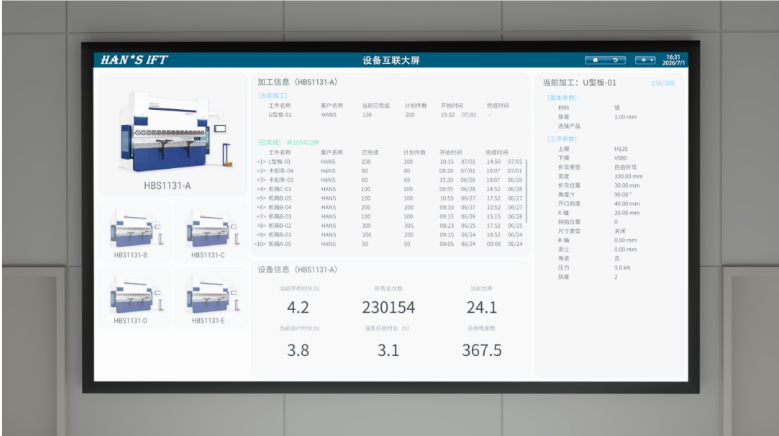Screen dimensions: 779x436
Task: Open the dropdown arrow beside the gear icon
Action: tap(651, 60)
